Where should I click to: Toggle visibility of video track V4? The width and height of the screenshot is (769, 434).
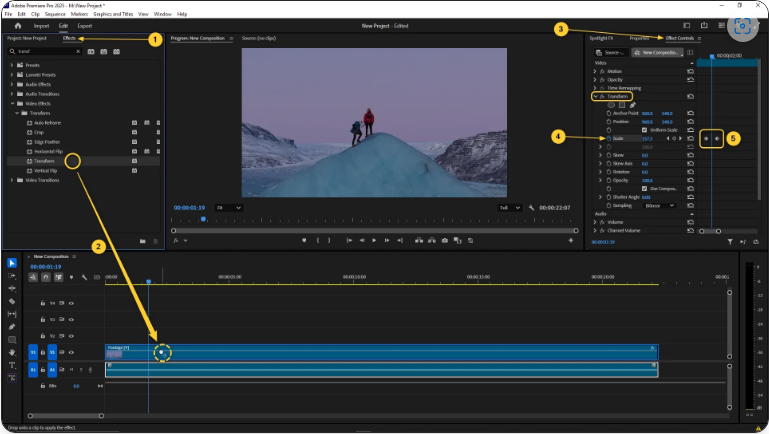(72, 304)
